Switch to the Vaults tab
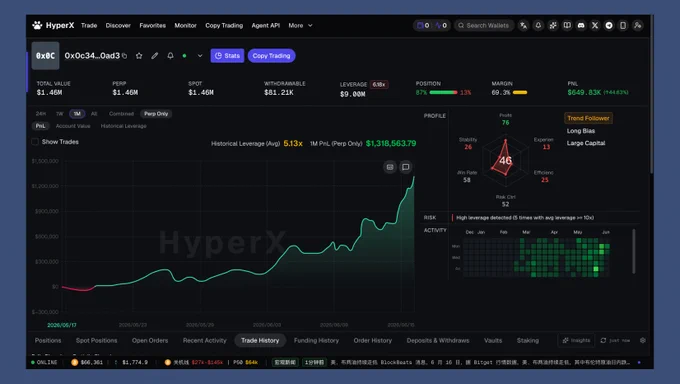 (493, 341)
